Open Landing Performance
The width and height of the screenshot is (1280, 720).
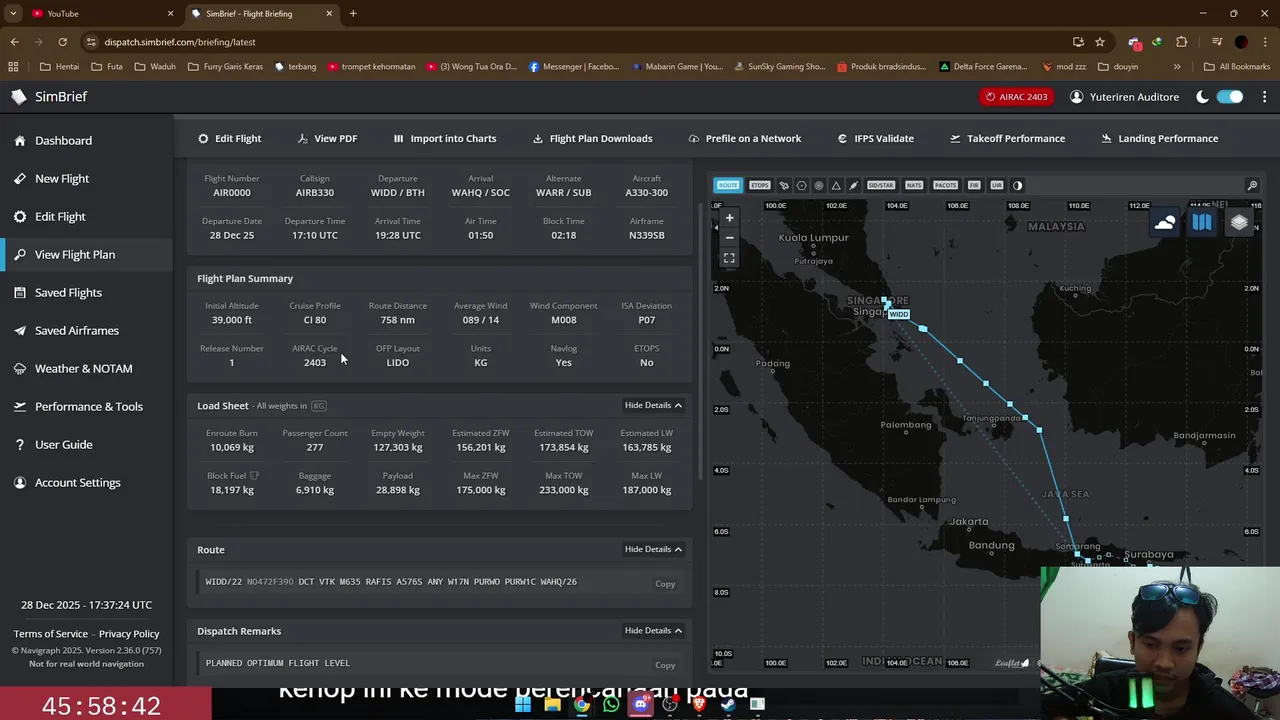pyautogui.click(x=1160, y=138)
